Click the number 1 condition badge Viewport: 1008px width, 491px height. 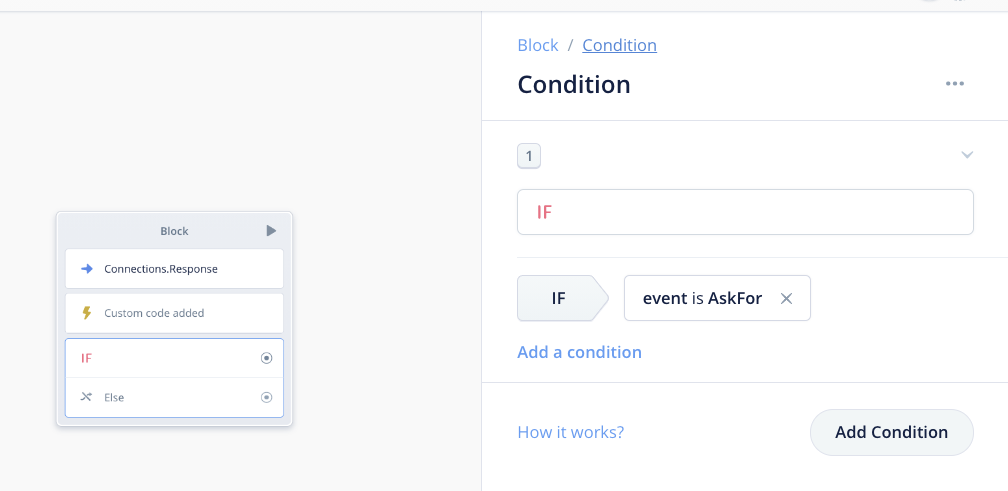coord(529,156)
